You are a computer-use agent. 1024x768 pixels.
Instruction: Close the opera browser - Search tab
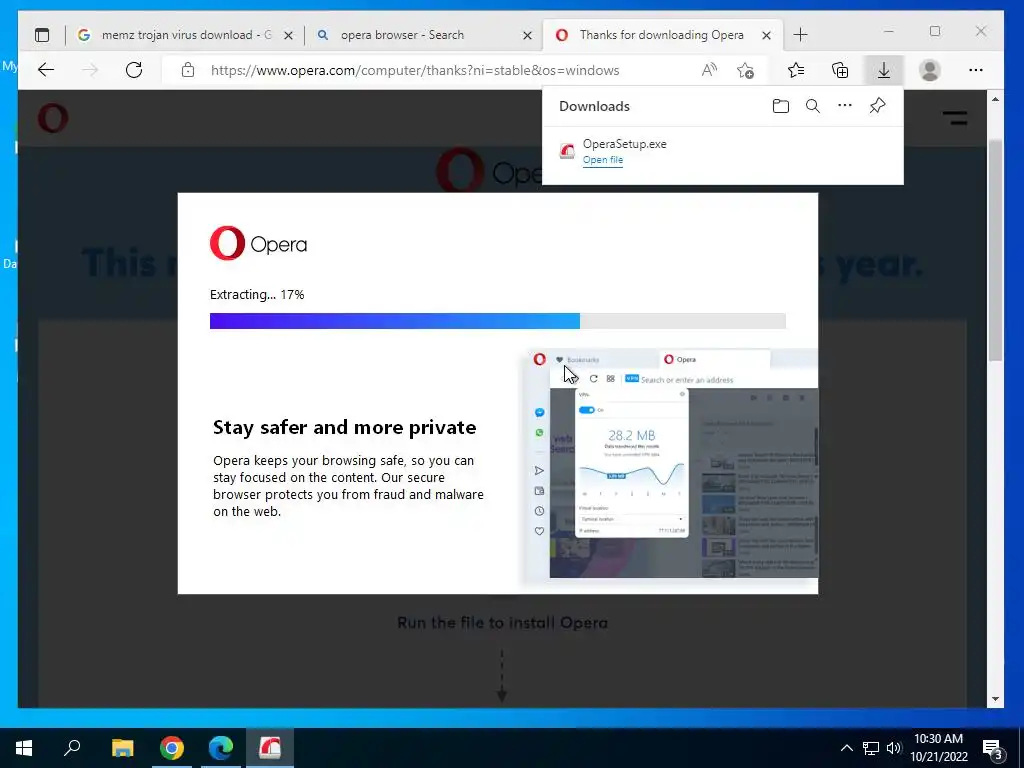click(527, 35)
